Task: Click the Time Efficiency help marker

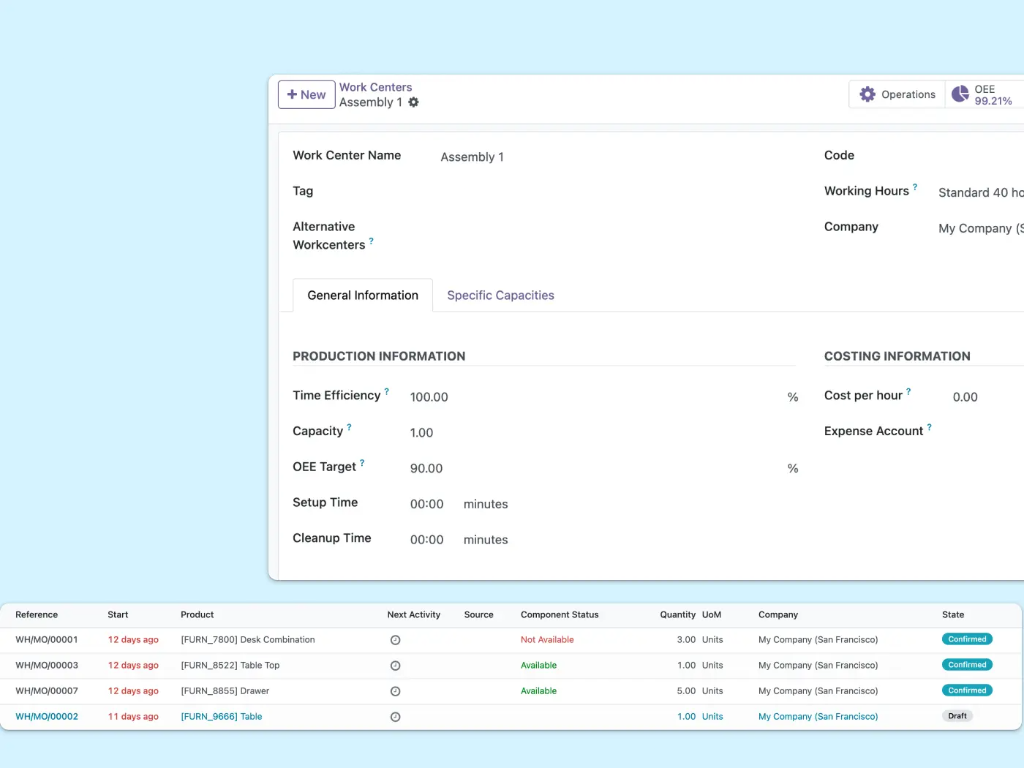Action: [x=389, y=390]
